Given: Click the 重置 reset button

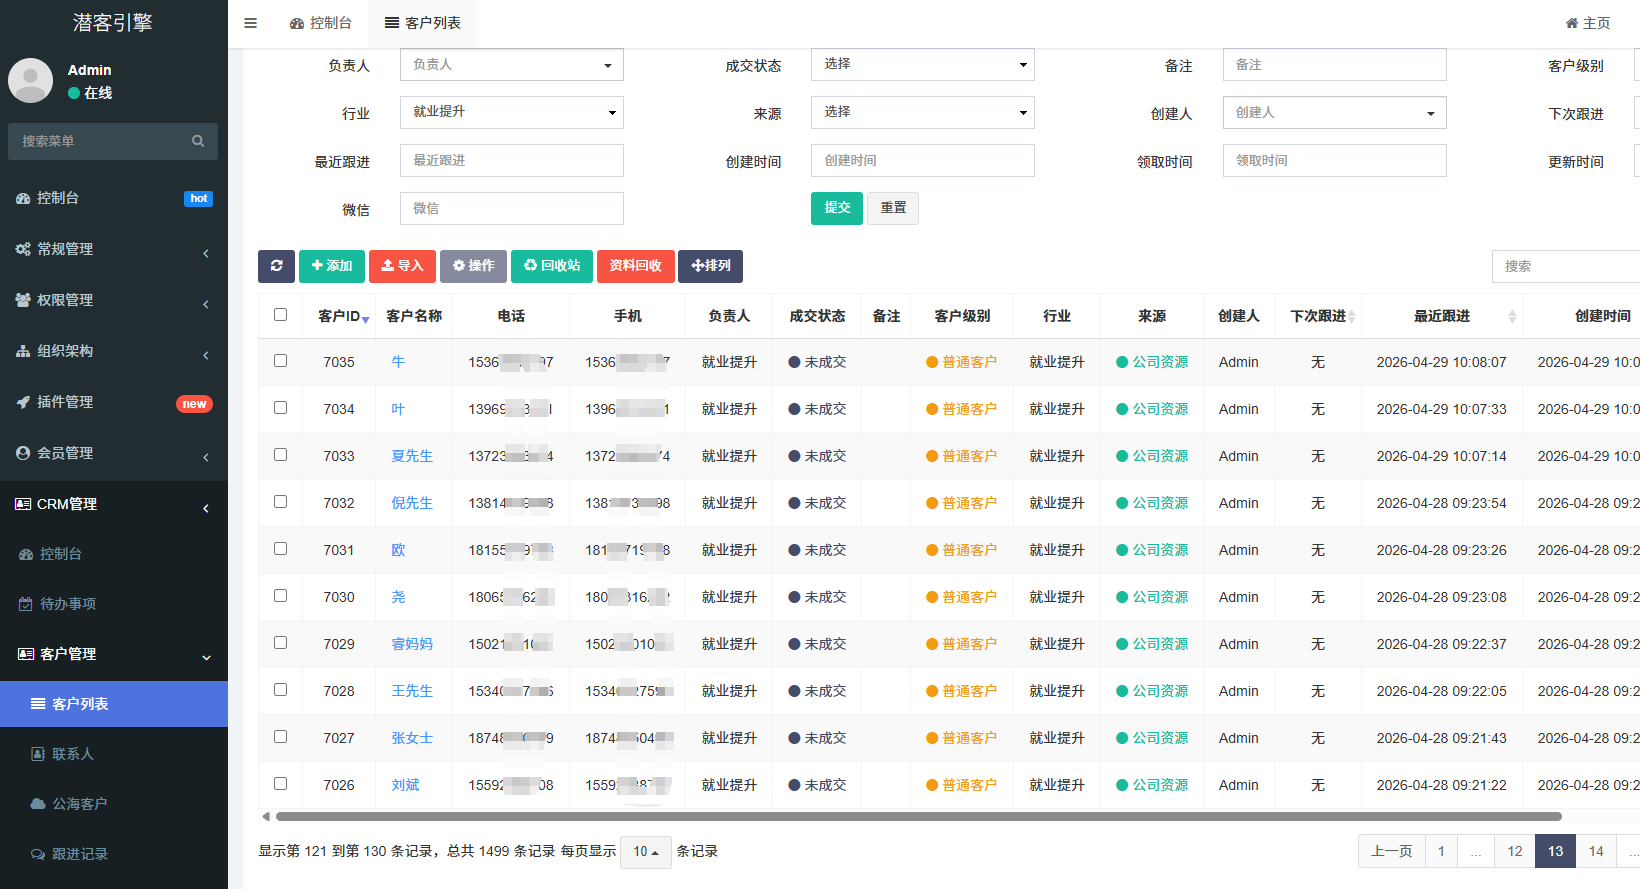Looking at the screenshot, I should [x=893, y=208].
